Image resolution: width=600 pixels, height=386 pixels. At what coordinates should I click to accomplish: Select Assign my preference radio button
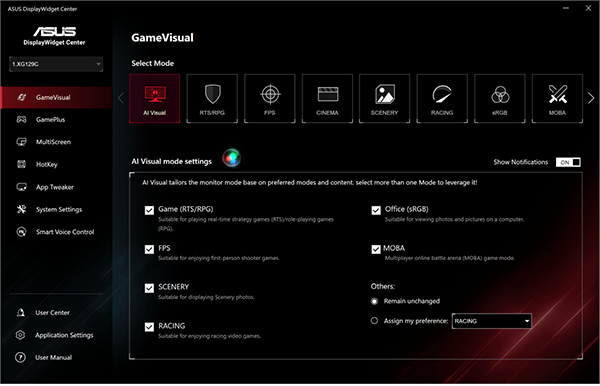(x=374, y=321)
